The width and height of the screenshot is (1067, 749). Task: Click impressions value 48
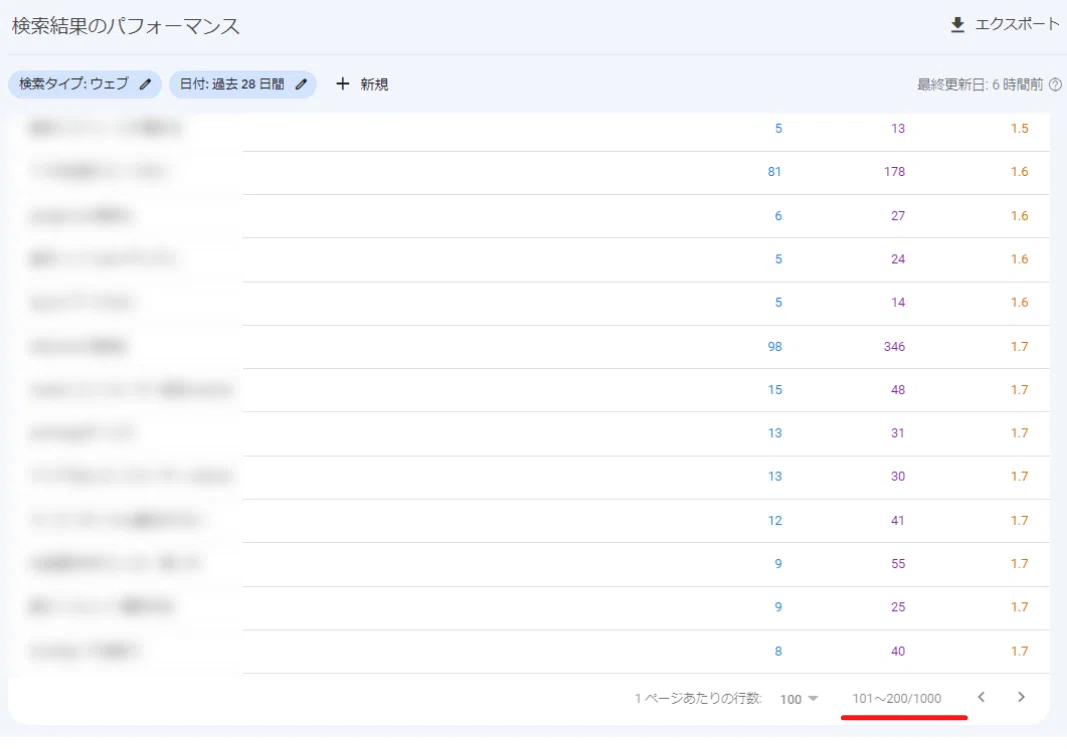898,390
